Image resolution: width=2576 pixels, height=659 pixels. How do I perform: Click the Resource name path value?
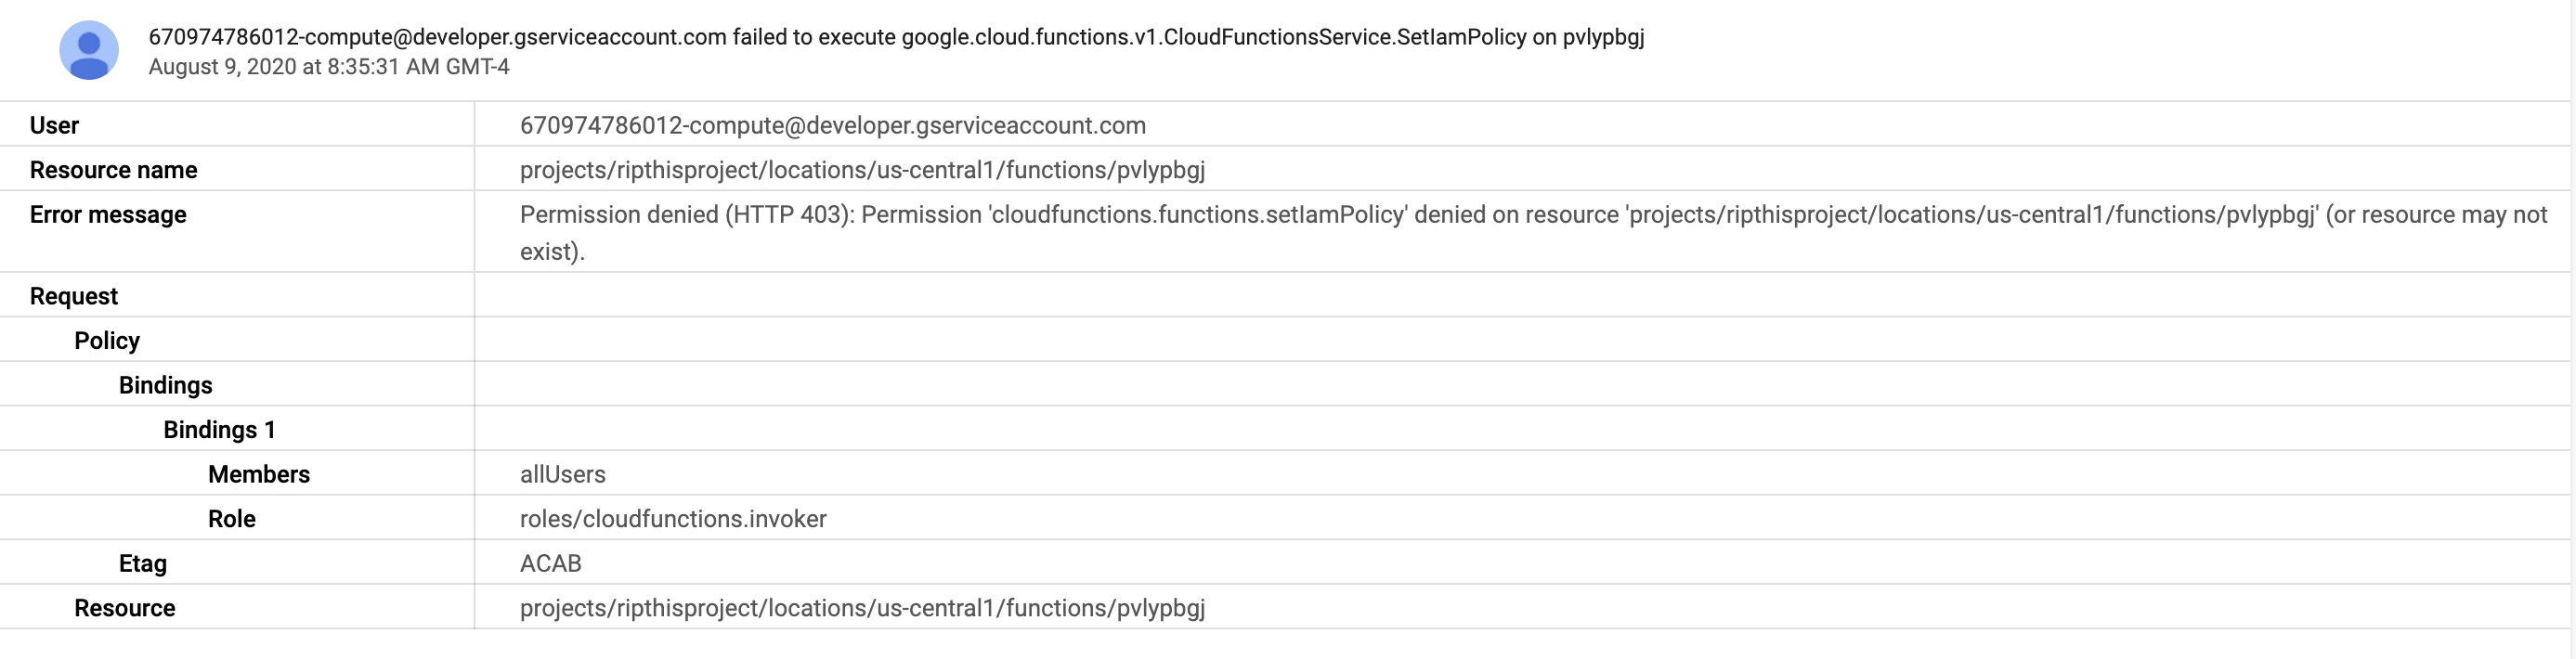(x=862, y=170)
